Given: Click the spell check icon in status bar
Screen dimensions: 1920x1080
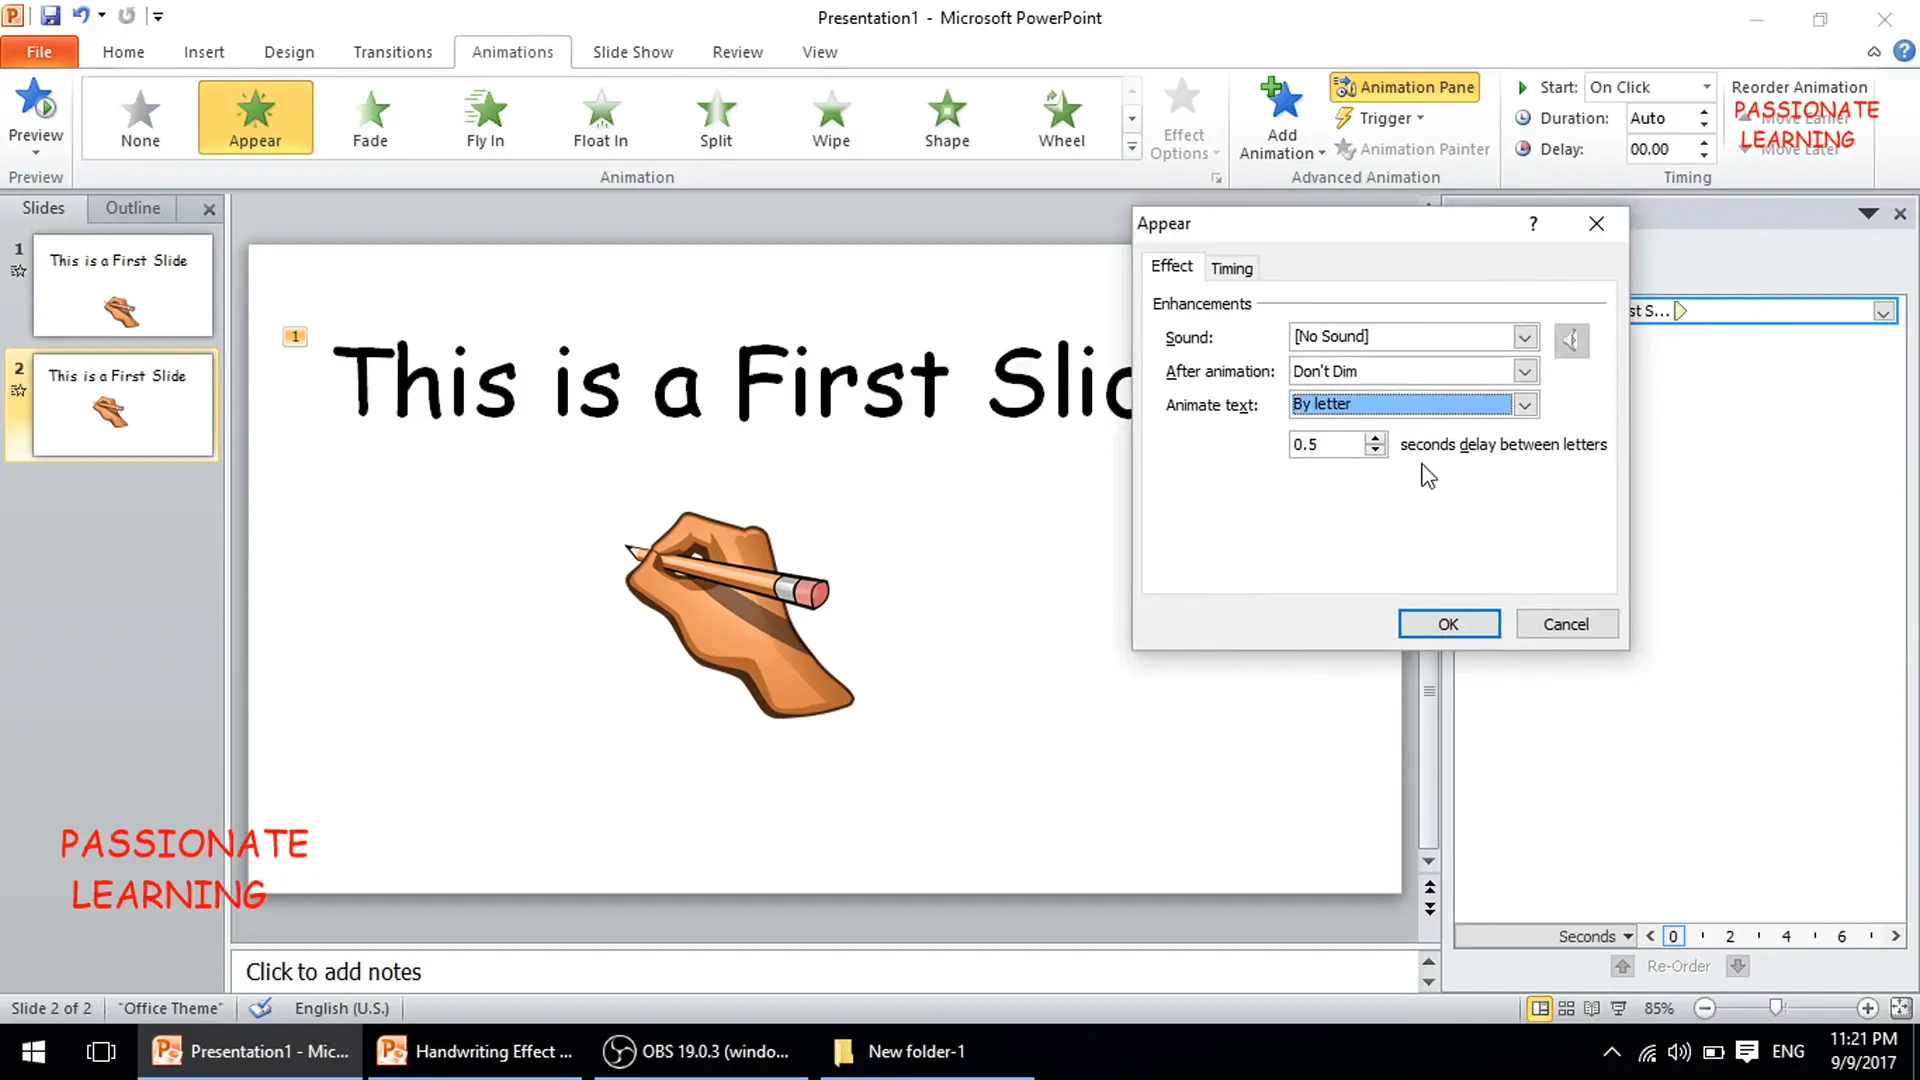Looking at the screenshot, I should [x=260, y=1008].
